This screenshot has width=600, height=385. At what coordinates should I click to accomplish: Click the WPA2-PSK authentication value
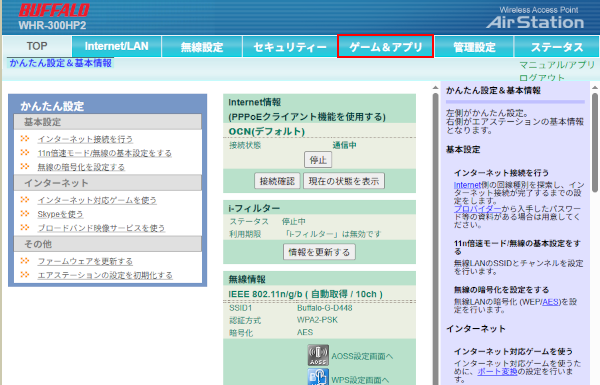(317, 320)
